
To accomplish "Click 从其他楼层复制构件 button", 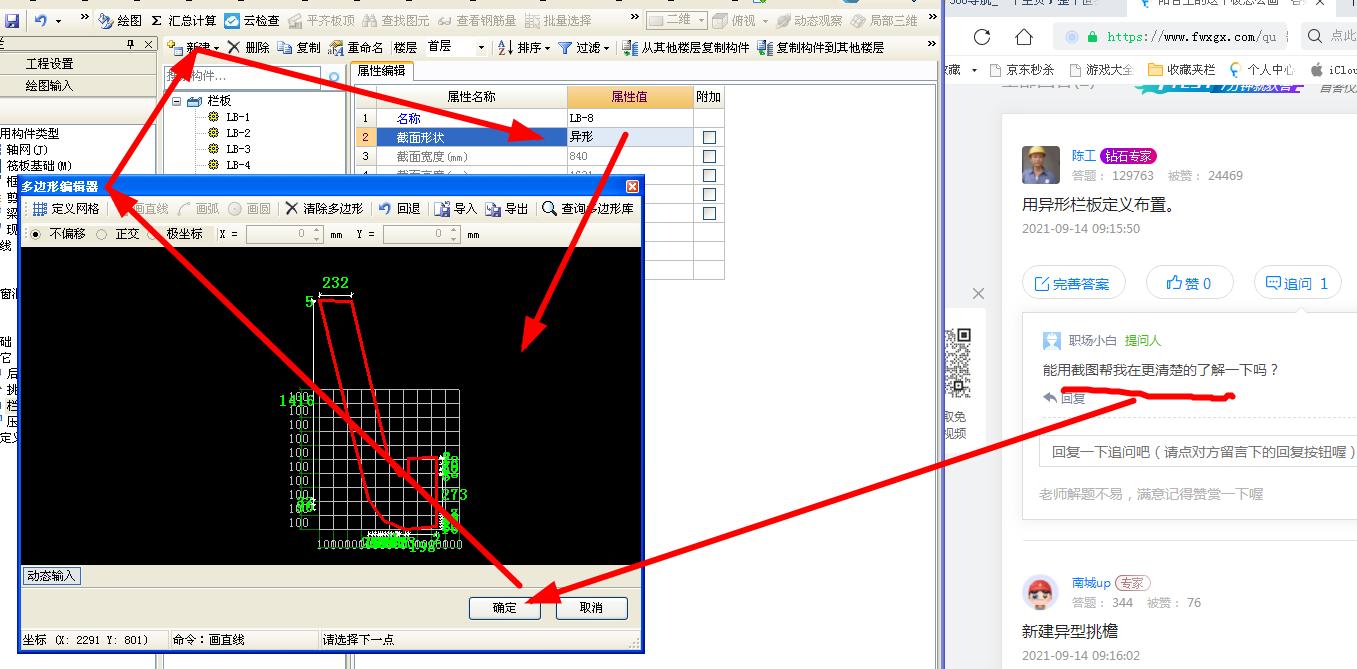I will [685, 47].
